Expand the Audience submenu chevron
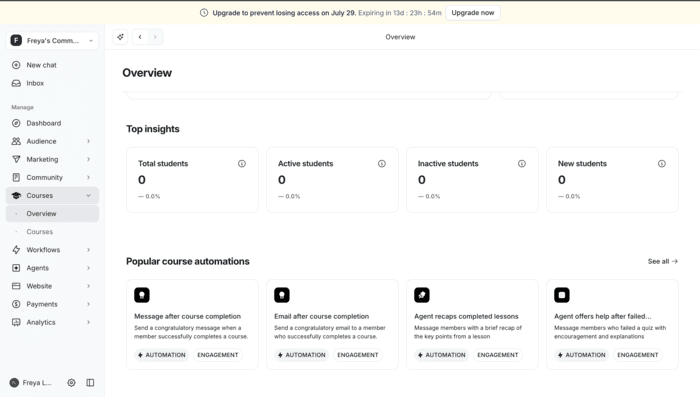This screenshot has height=397, width=700. 88,141
